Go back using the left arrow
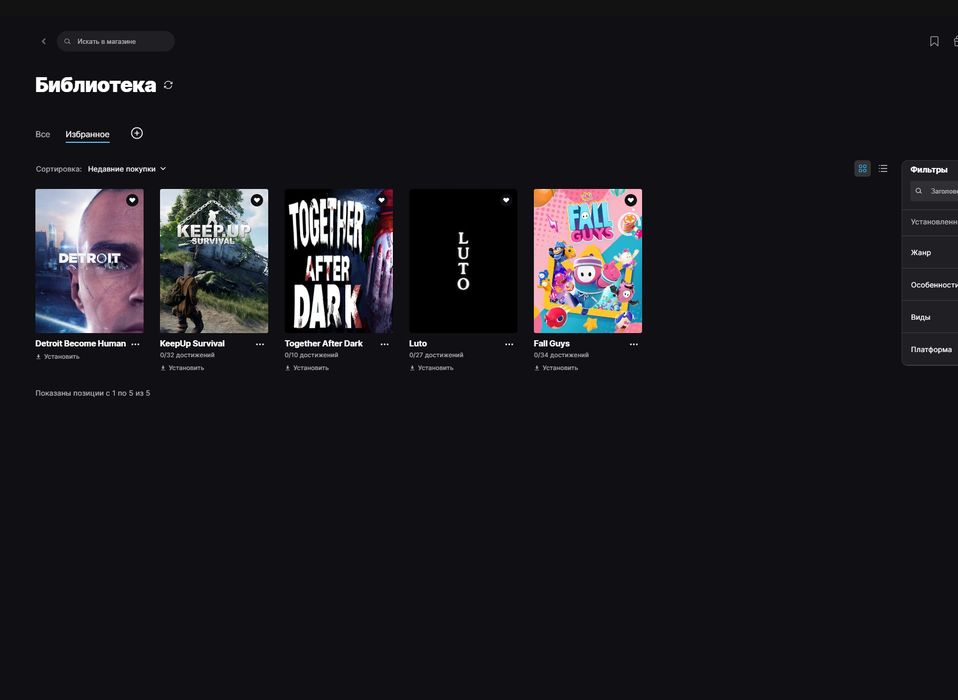Screen dimensions: 958x700 pyautogui.click(x=43, y=42)
